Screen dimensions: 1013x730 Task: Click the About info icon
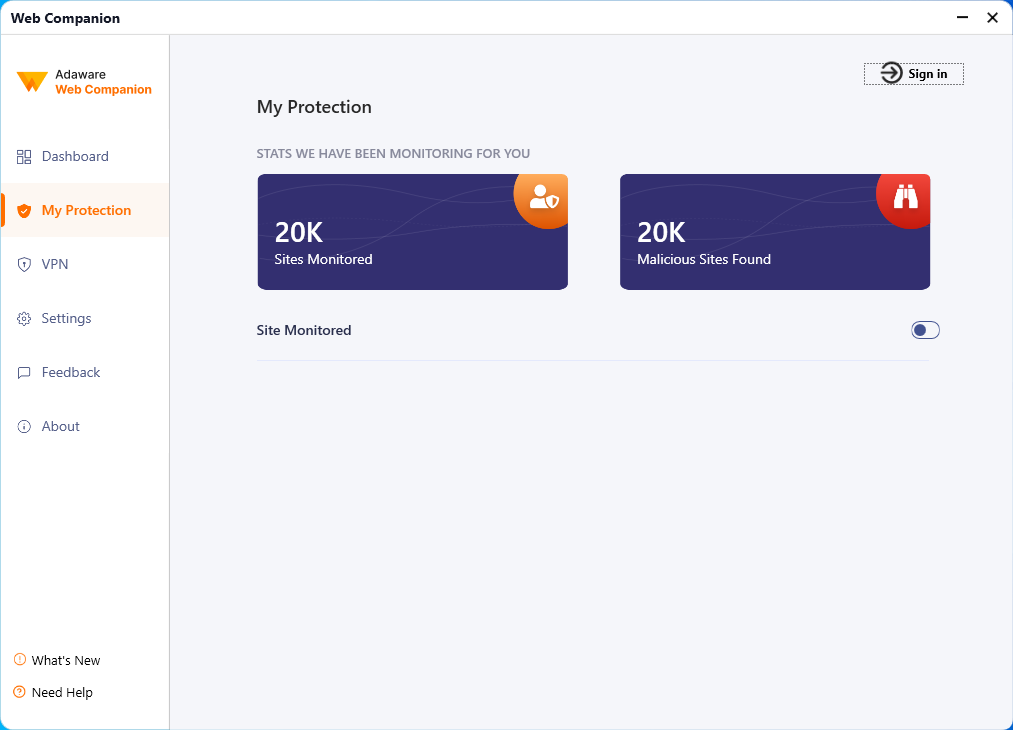click(x=22, y=426)
